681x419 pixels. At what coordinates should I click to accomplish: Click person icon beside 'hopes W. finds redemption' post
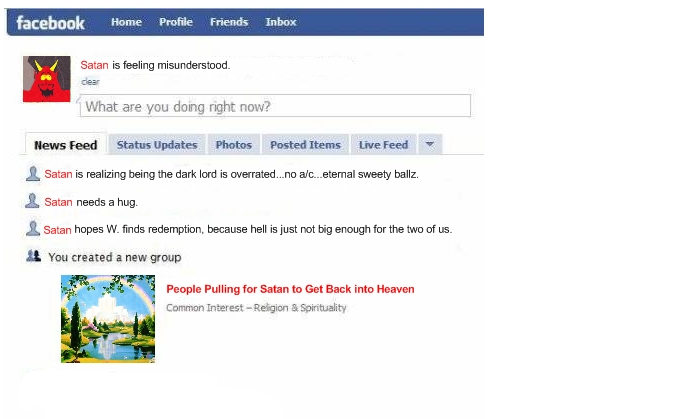pyautogui.click(x=33, y=228)
